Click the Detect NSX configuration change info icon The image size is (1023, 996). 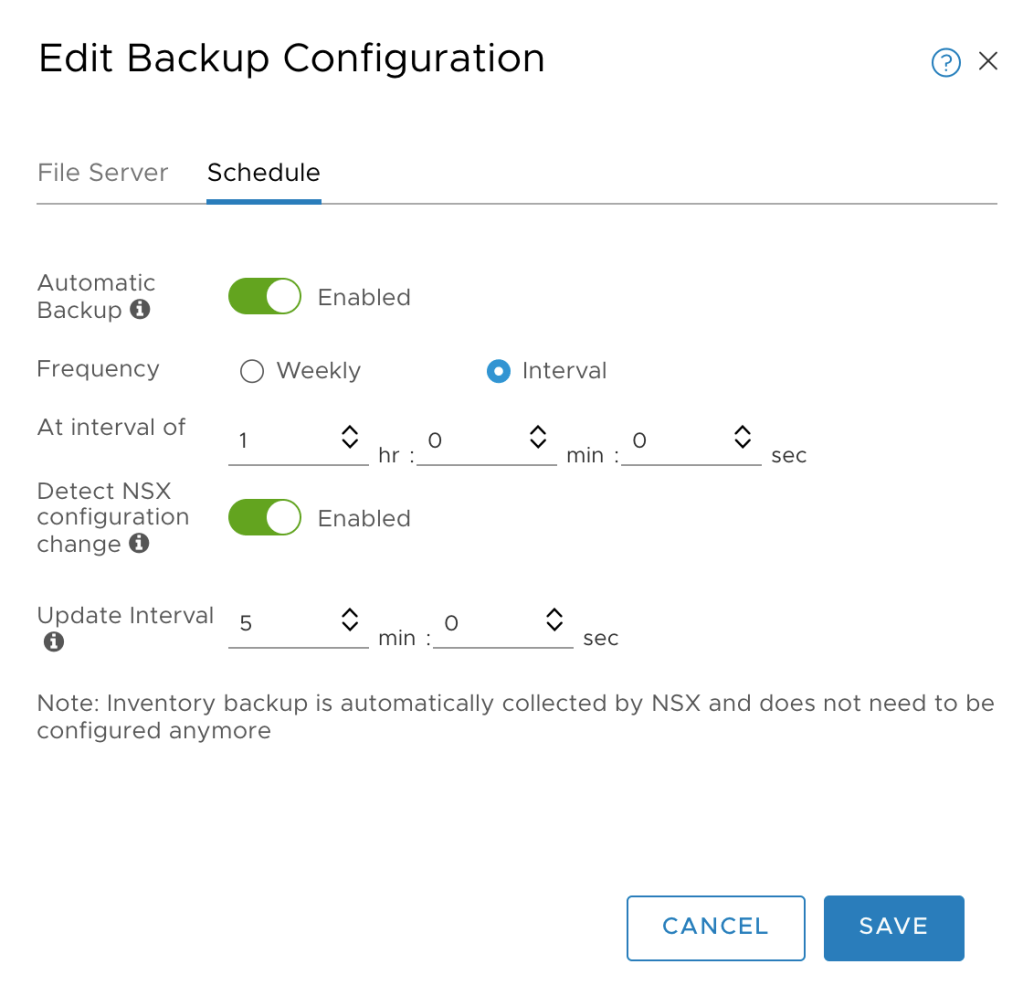[x=140, y=544]
